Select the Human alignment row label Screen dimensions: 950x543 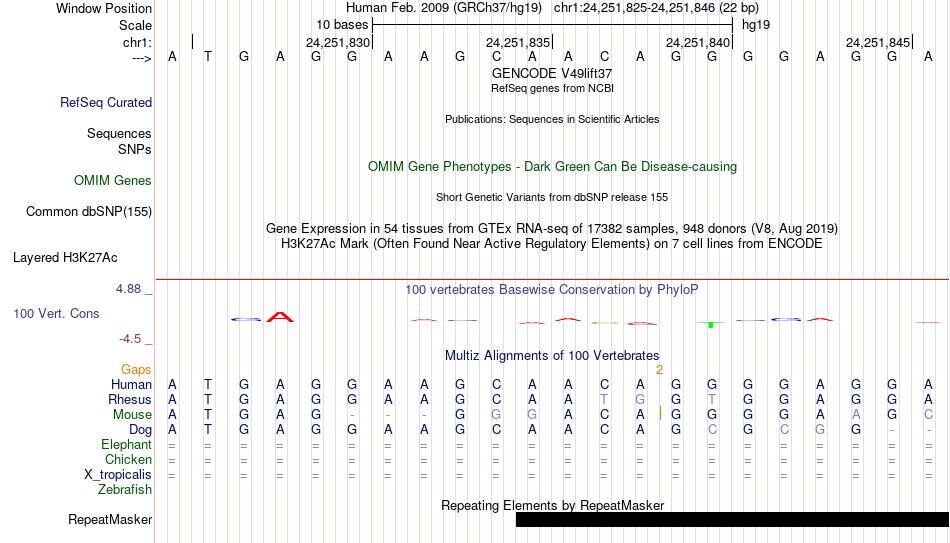(x=131, y=385)
